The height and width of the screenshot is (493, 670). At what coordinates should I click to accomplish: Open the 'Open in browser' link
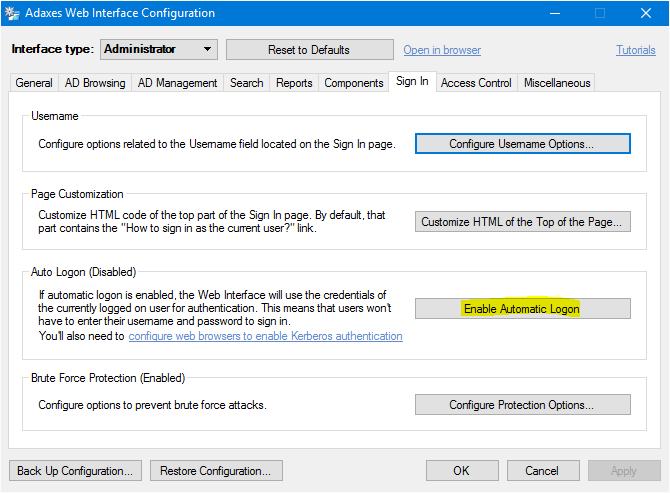(x=442, y=50)
